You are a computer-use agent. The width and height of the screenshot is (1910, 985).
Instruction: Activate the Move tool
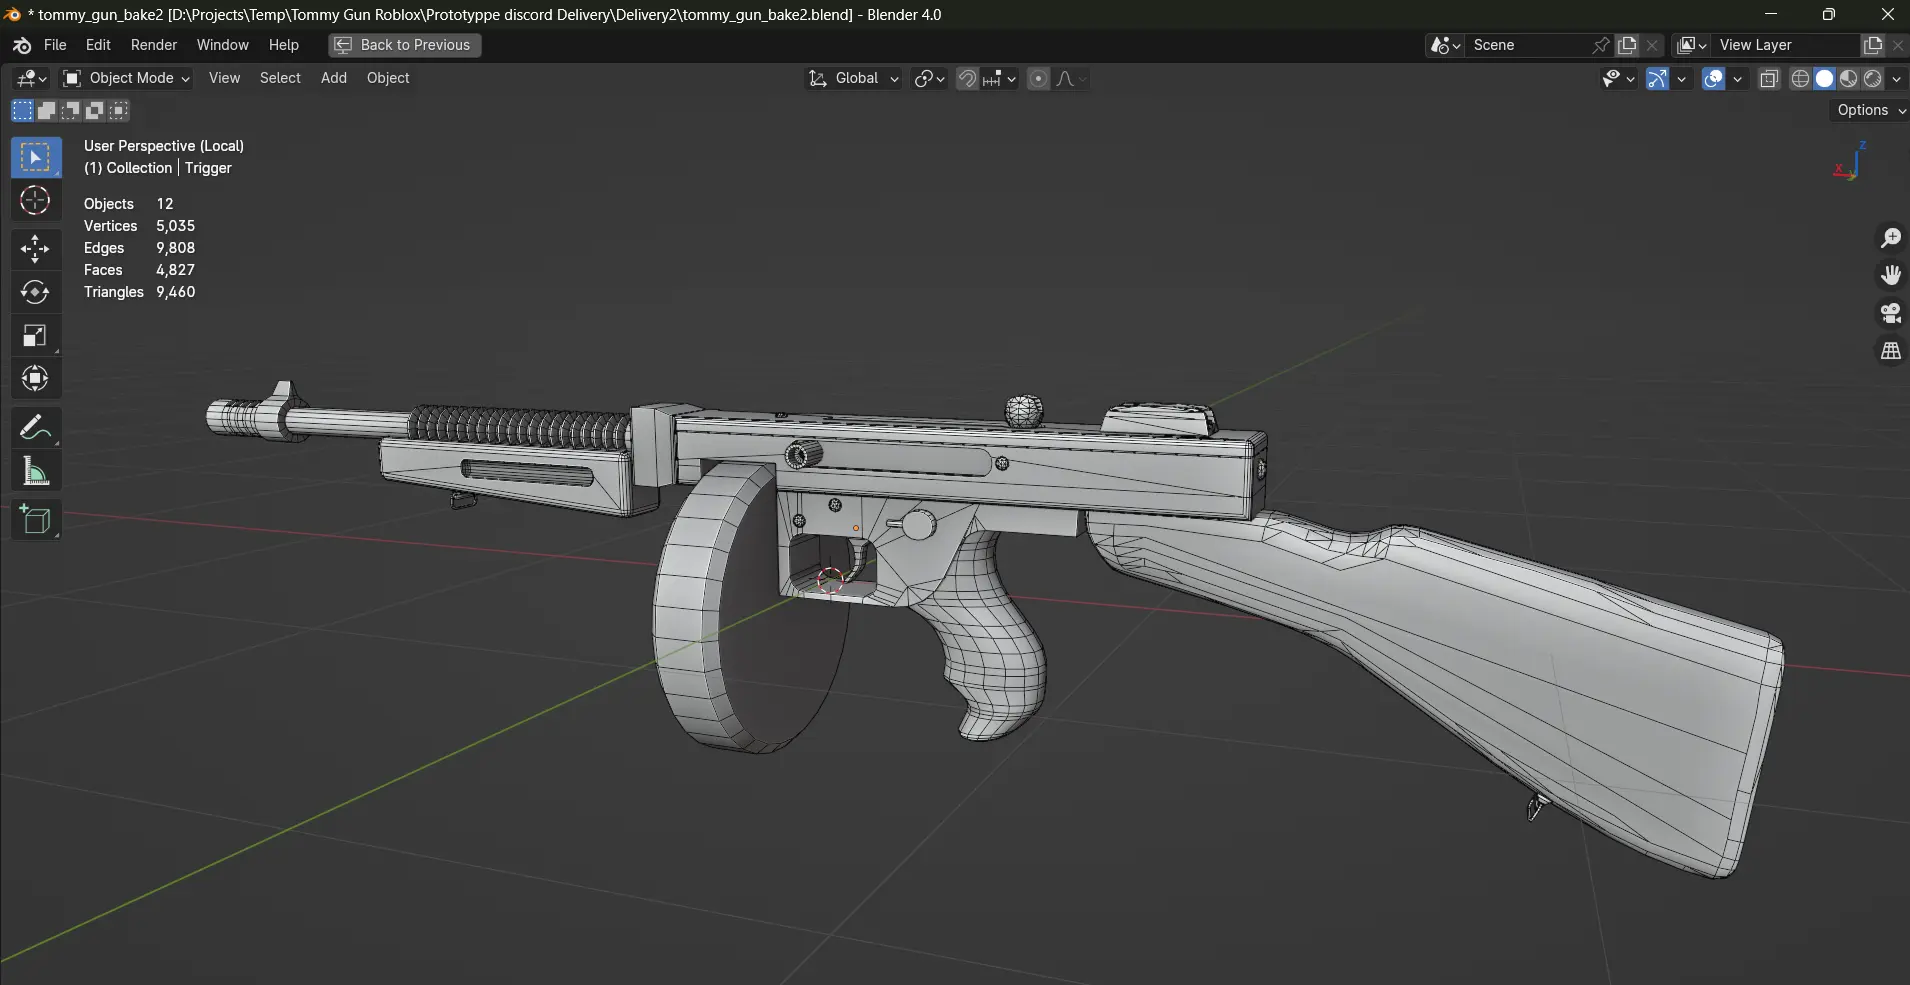(x=35, y=248)
